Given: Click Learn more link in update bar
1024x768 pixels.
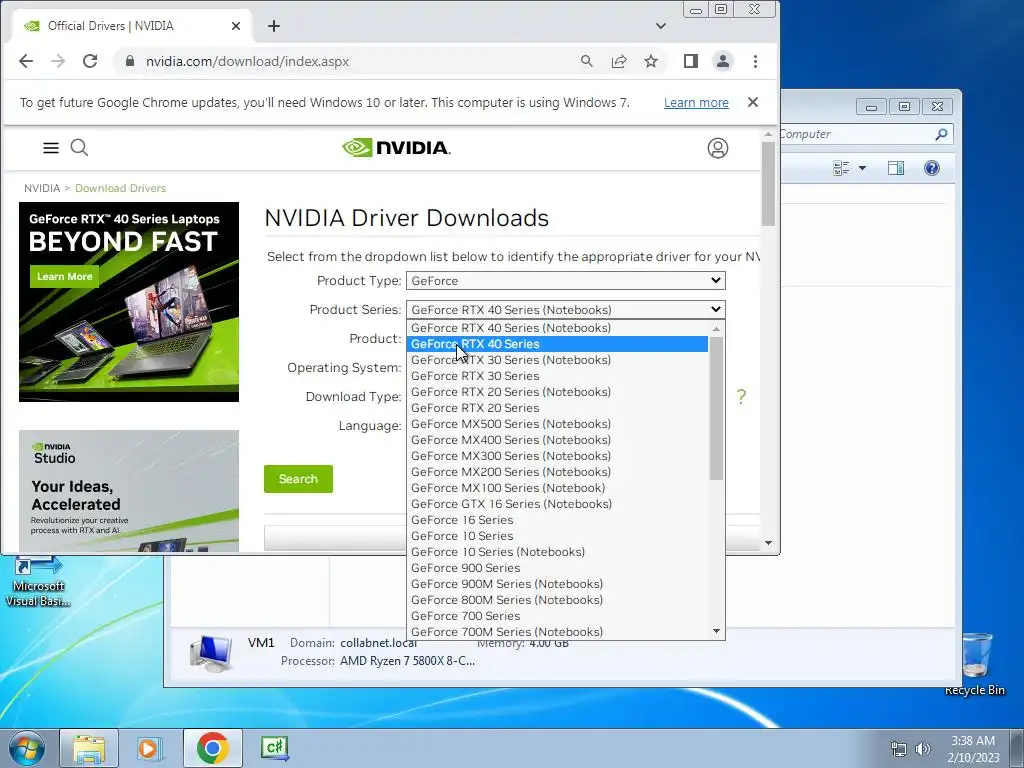Looking at the screenshot, I should 696,103.
